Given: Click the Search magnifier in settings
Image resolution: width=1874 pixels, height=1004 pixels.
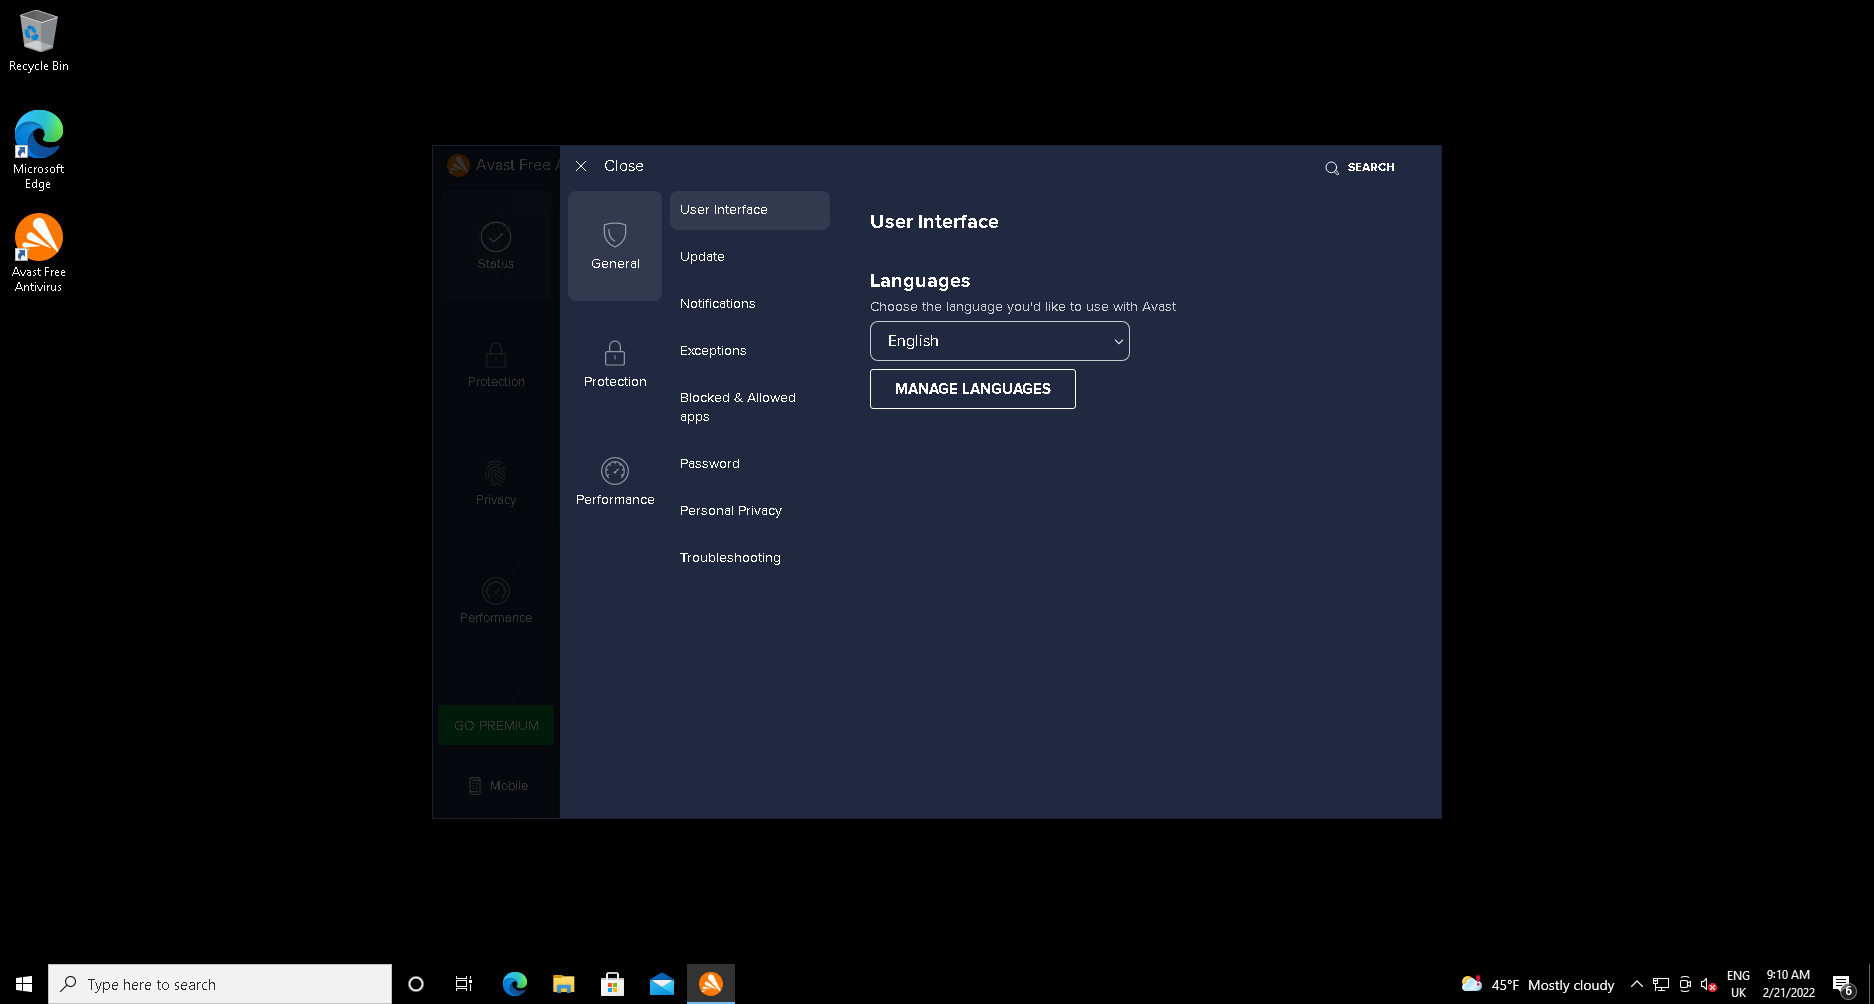Looking at the screenshot, I should click(1332, 168).
